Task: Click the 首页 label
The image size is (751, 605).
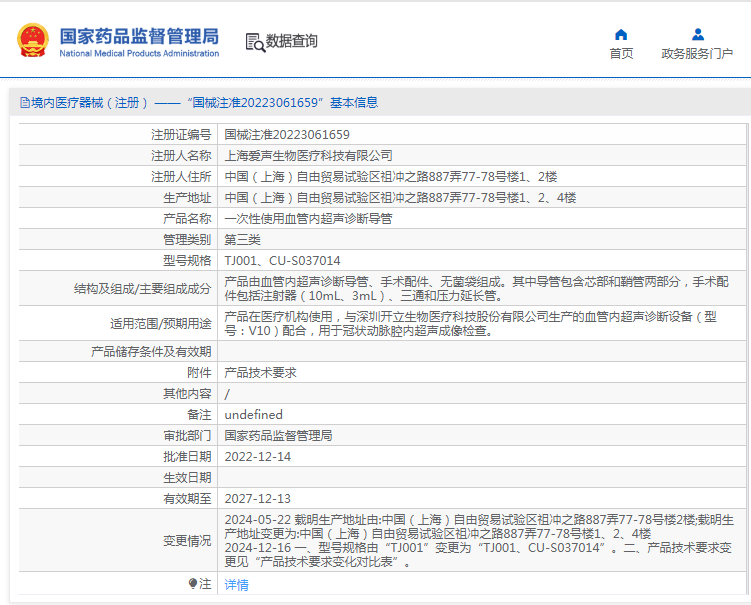Action: (x=621, y=54)
